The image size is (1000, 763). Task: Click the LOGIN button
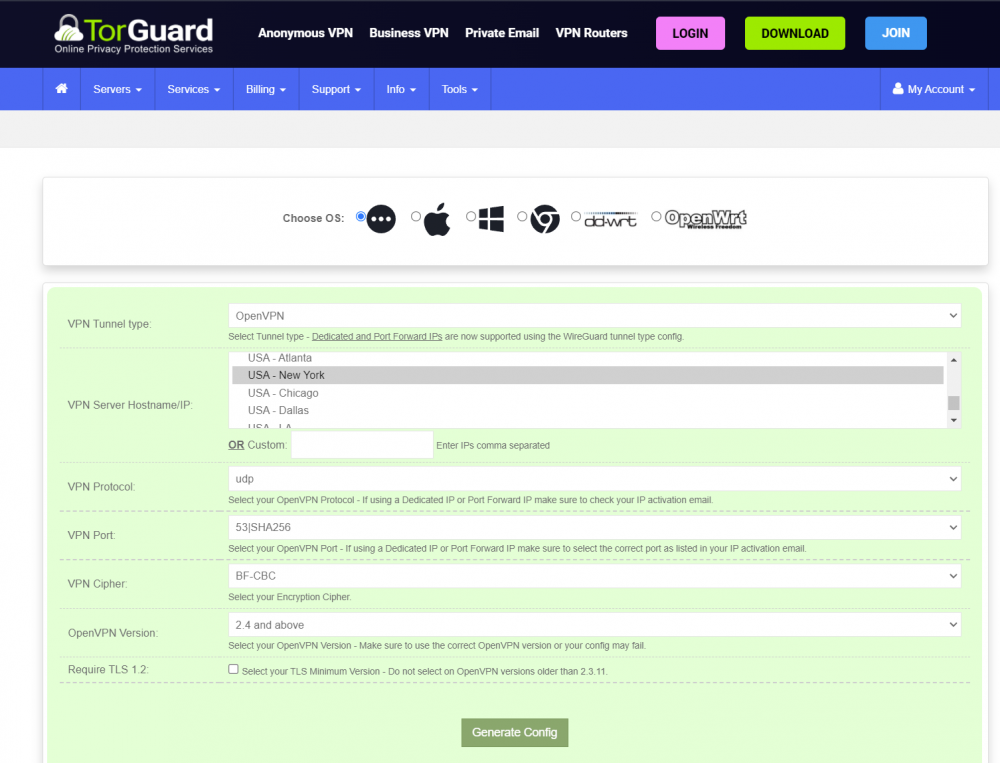(x=690, y=33)
